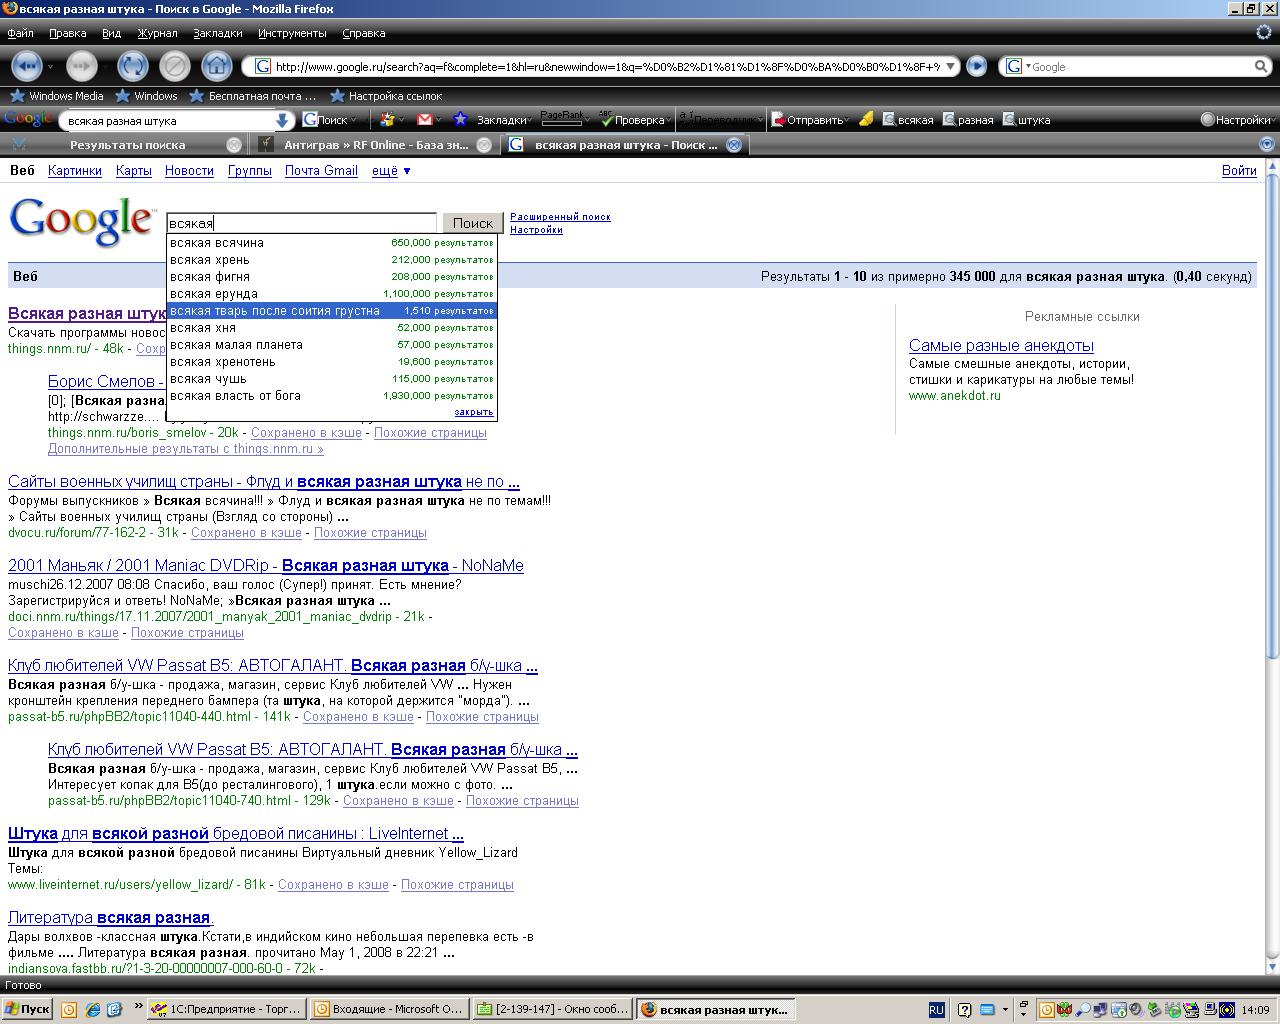Click the Firefox address bar URL
Viewport: 1280px width, 1024px height.
[x=607, y=67]
